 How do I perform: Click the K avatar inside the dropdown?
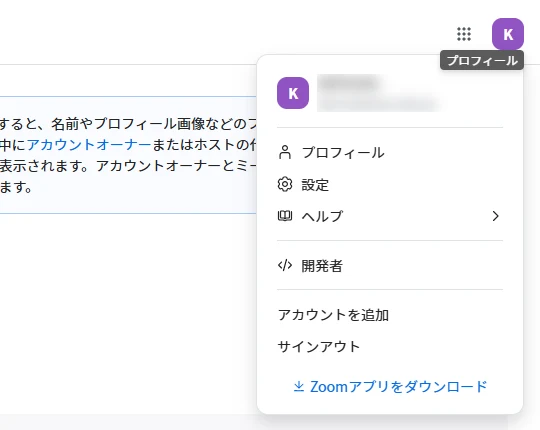click(x=293, y=93)
